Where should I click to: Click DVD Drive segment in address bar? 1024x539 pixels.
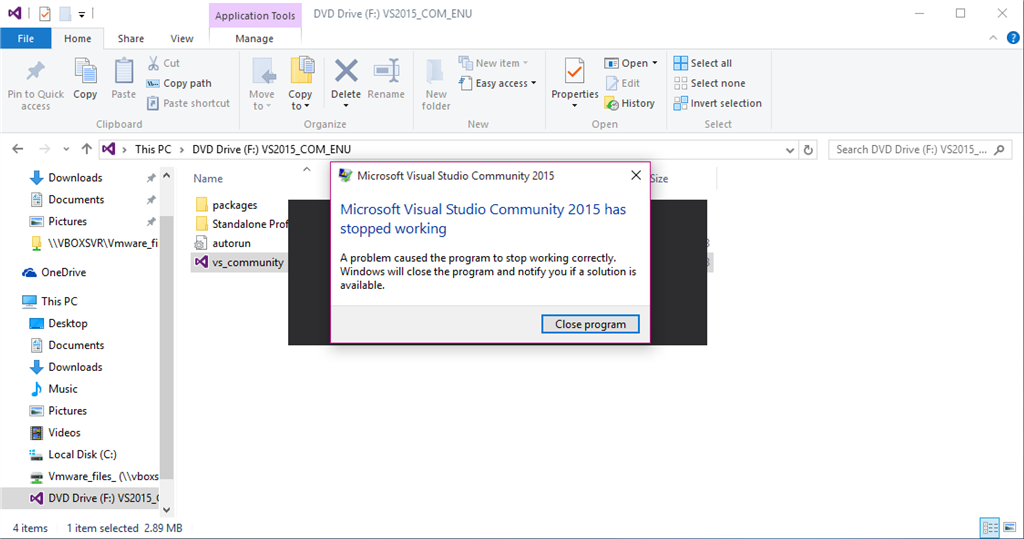coord(271,150)
